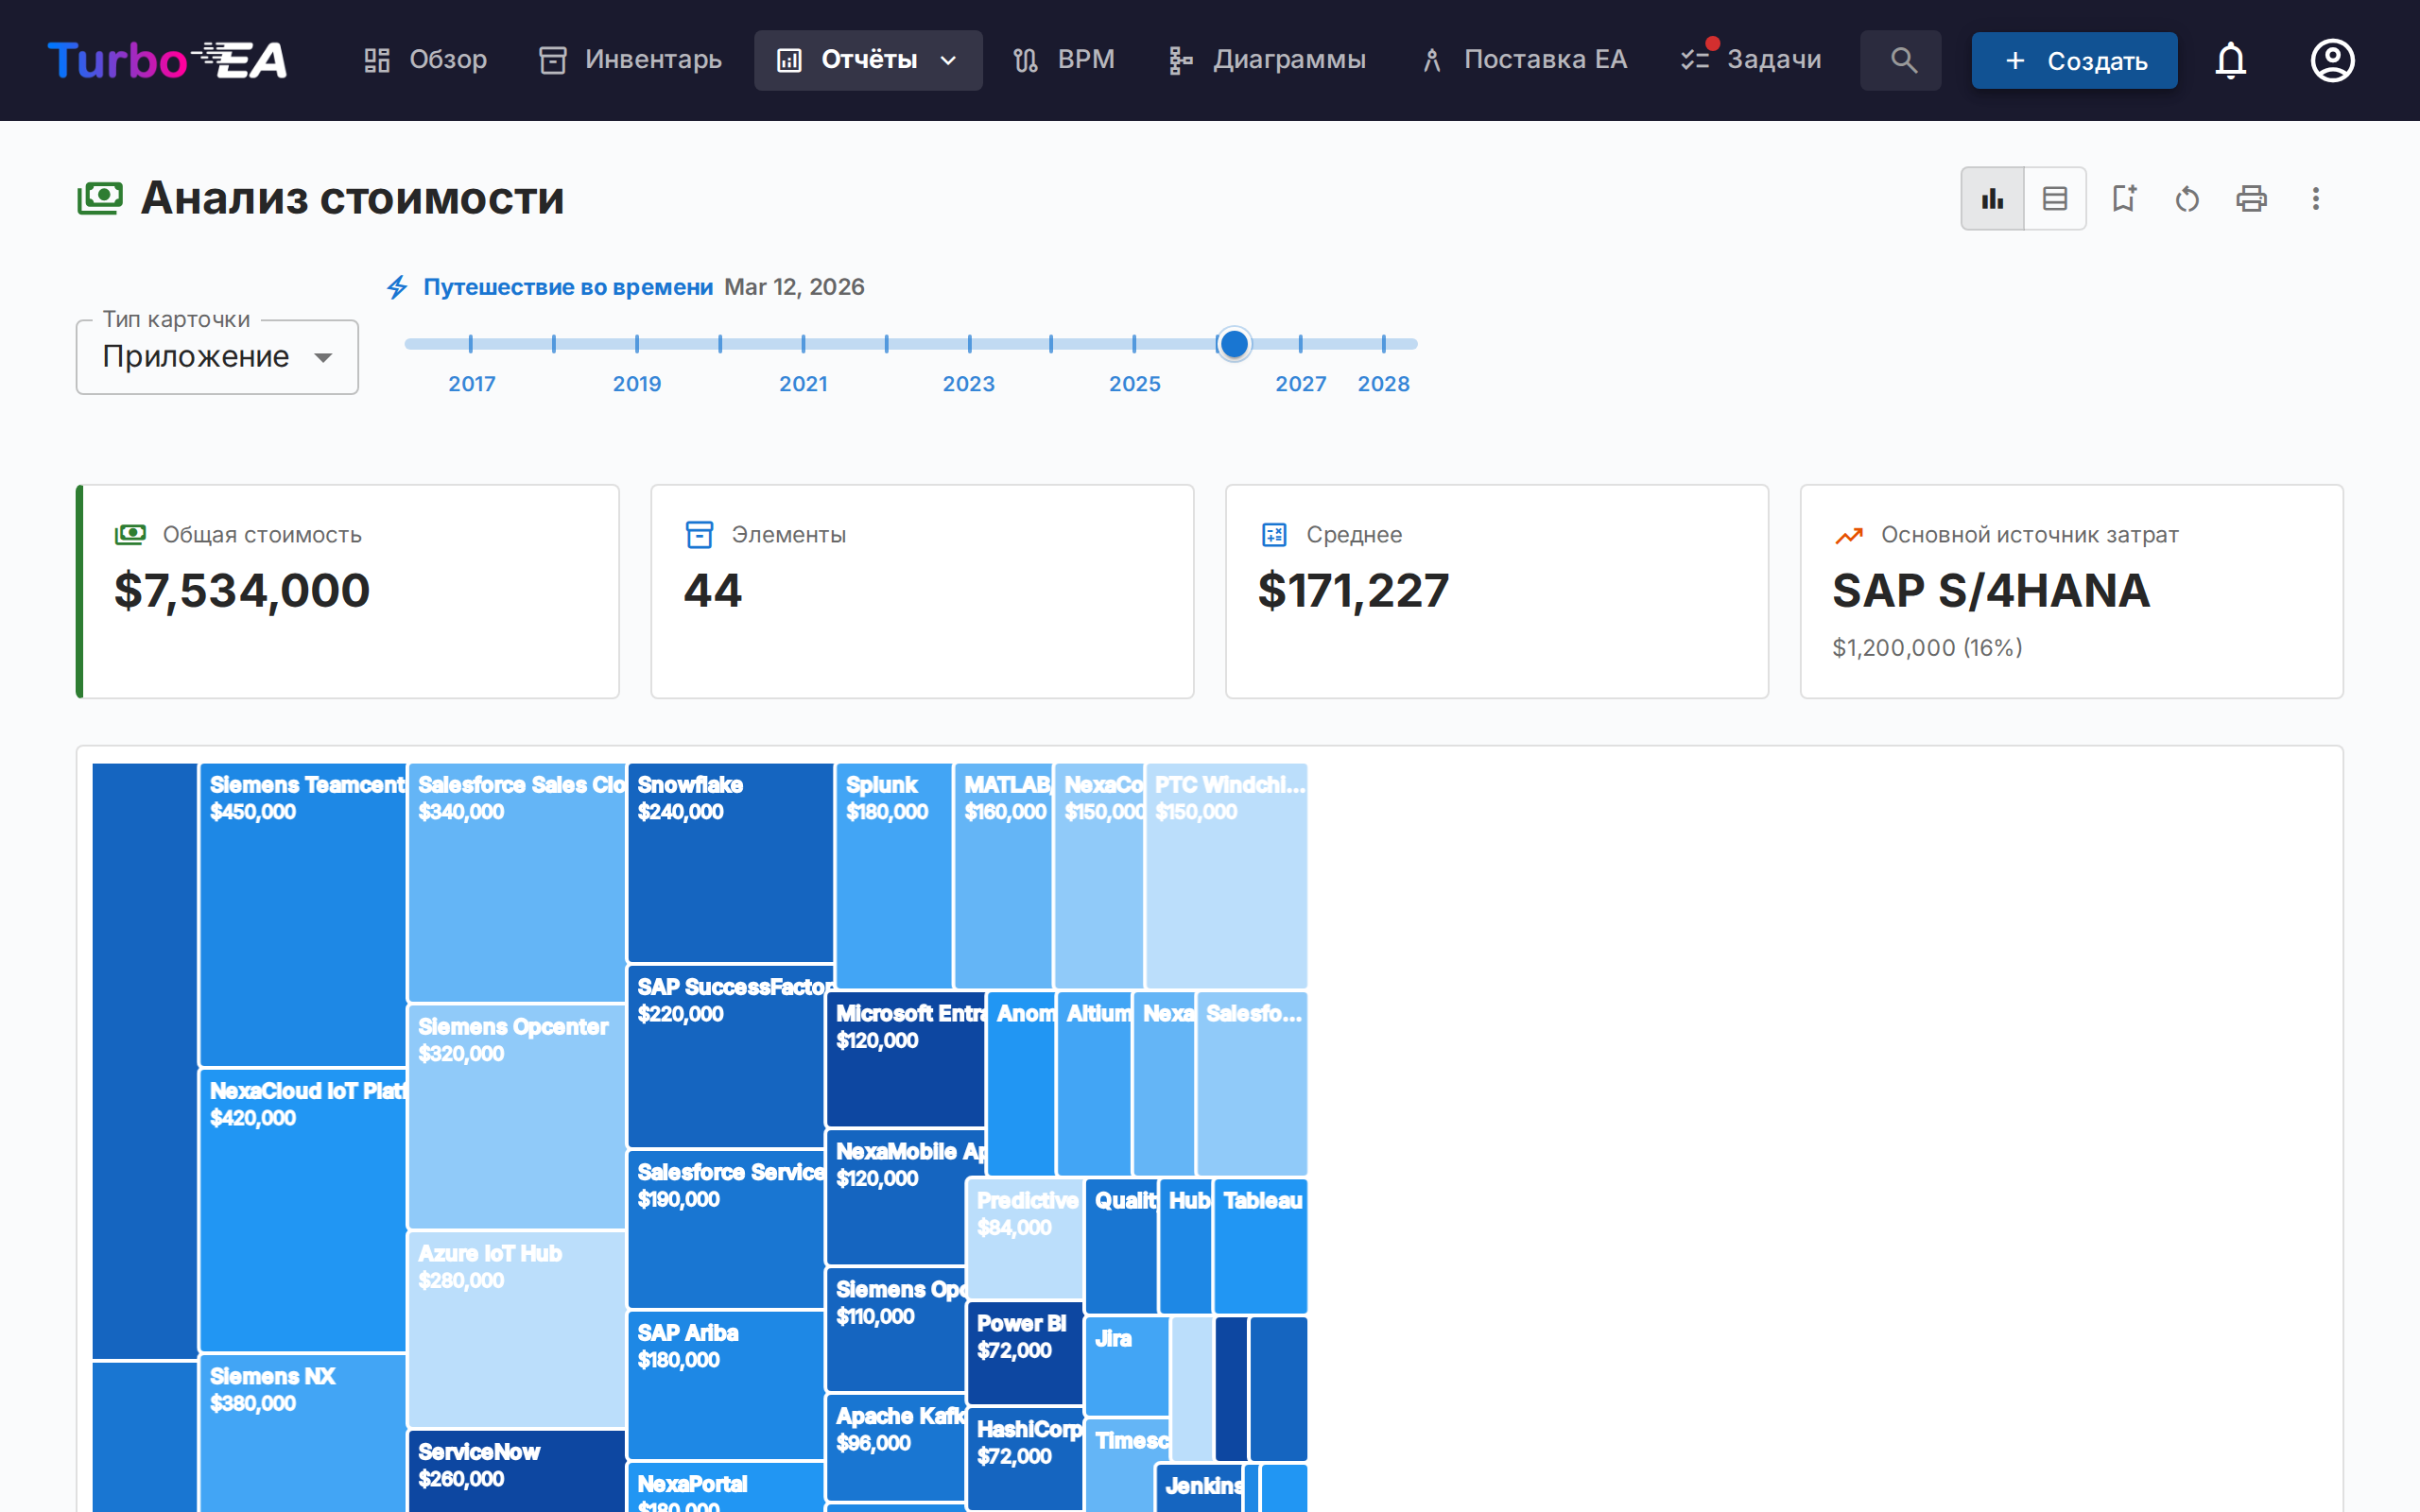This screenshot has height=1512, width=2420.
Task: Expand the Отчёты menu dropdown
Action: [867, 61]
